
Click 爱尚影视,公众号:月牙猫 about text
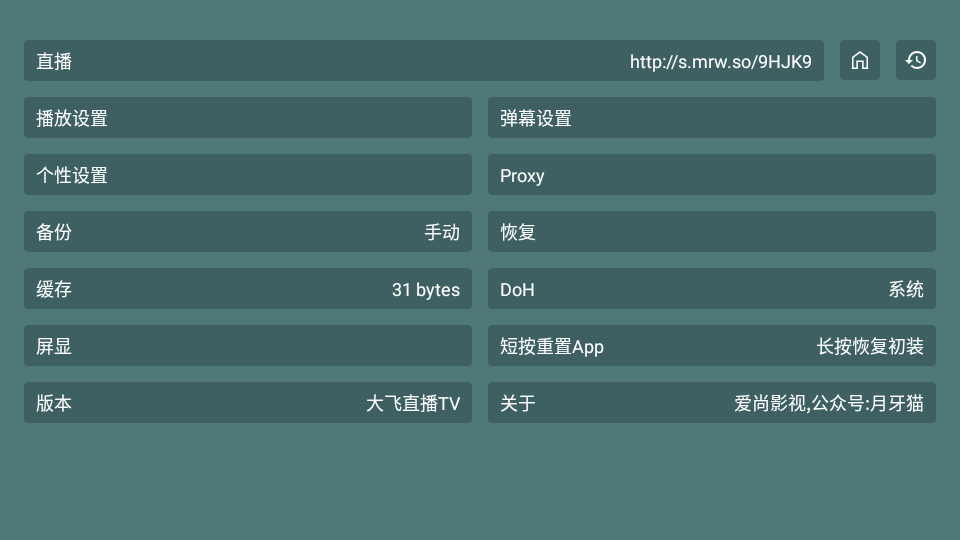point(829,403)
